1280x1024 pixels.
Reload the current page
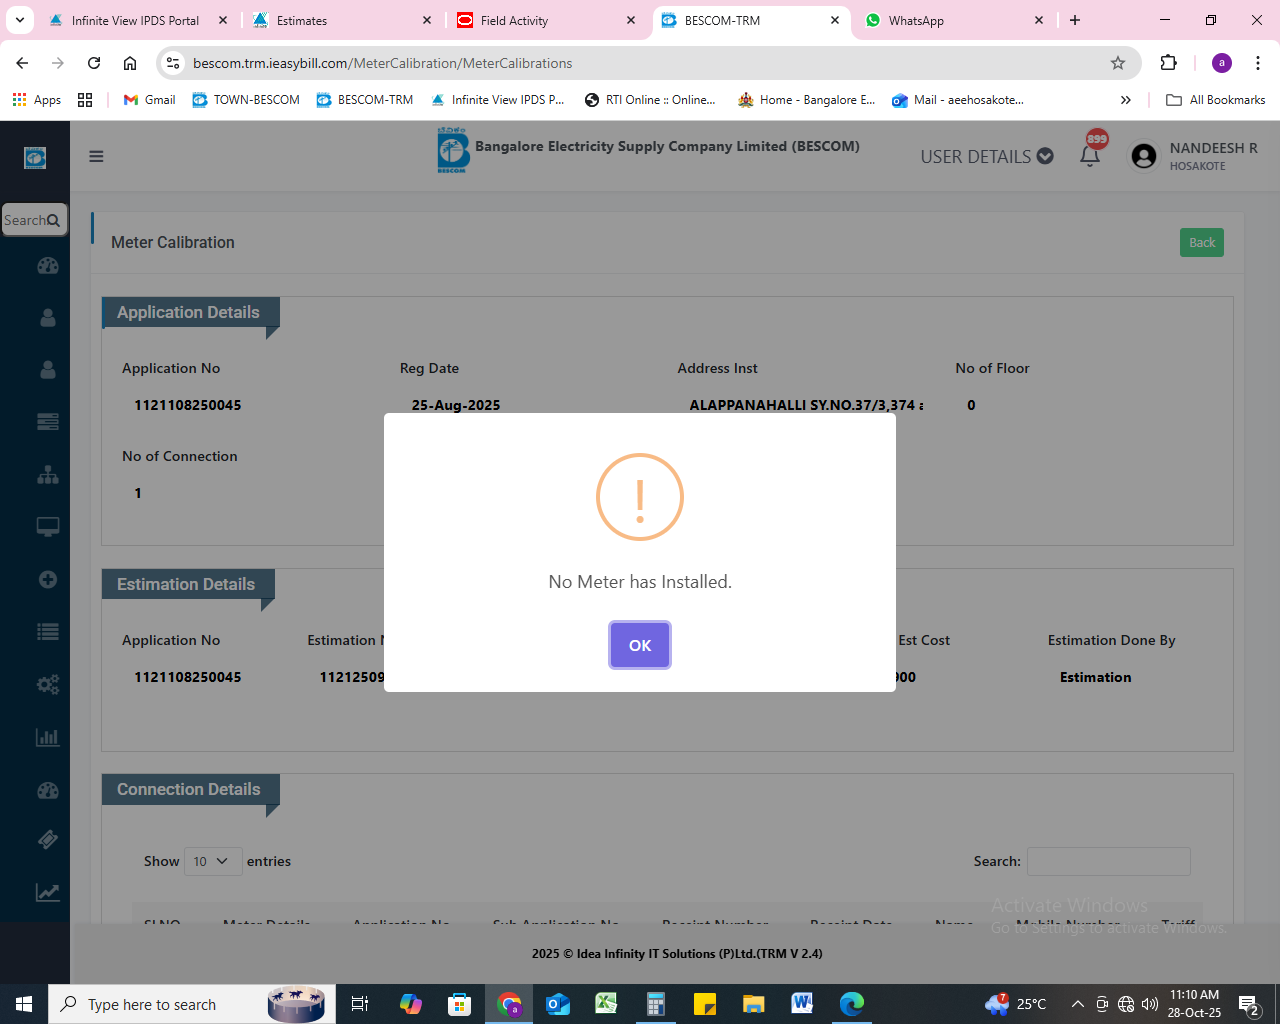[x=94, y=63]
